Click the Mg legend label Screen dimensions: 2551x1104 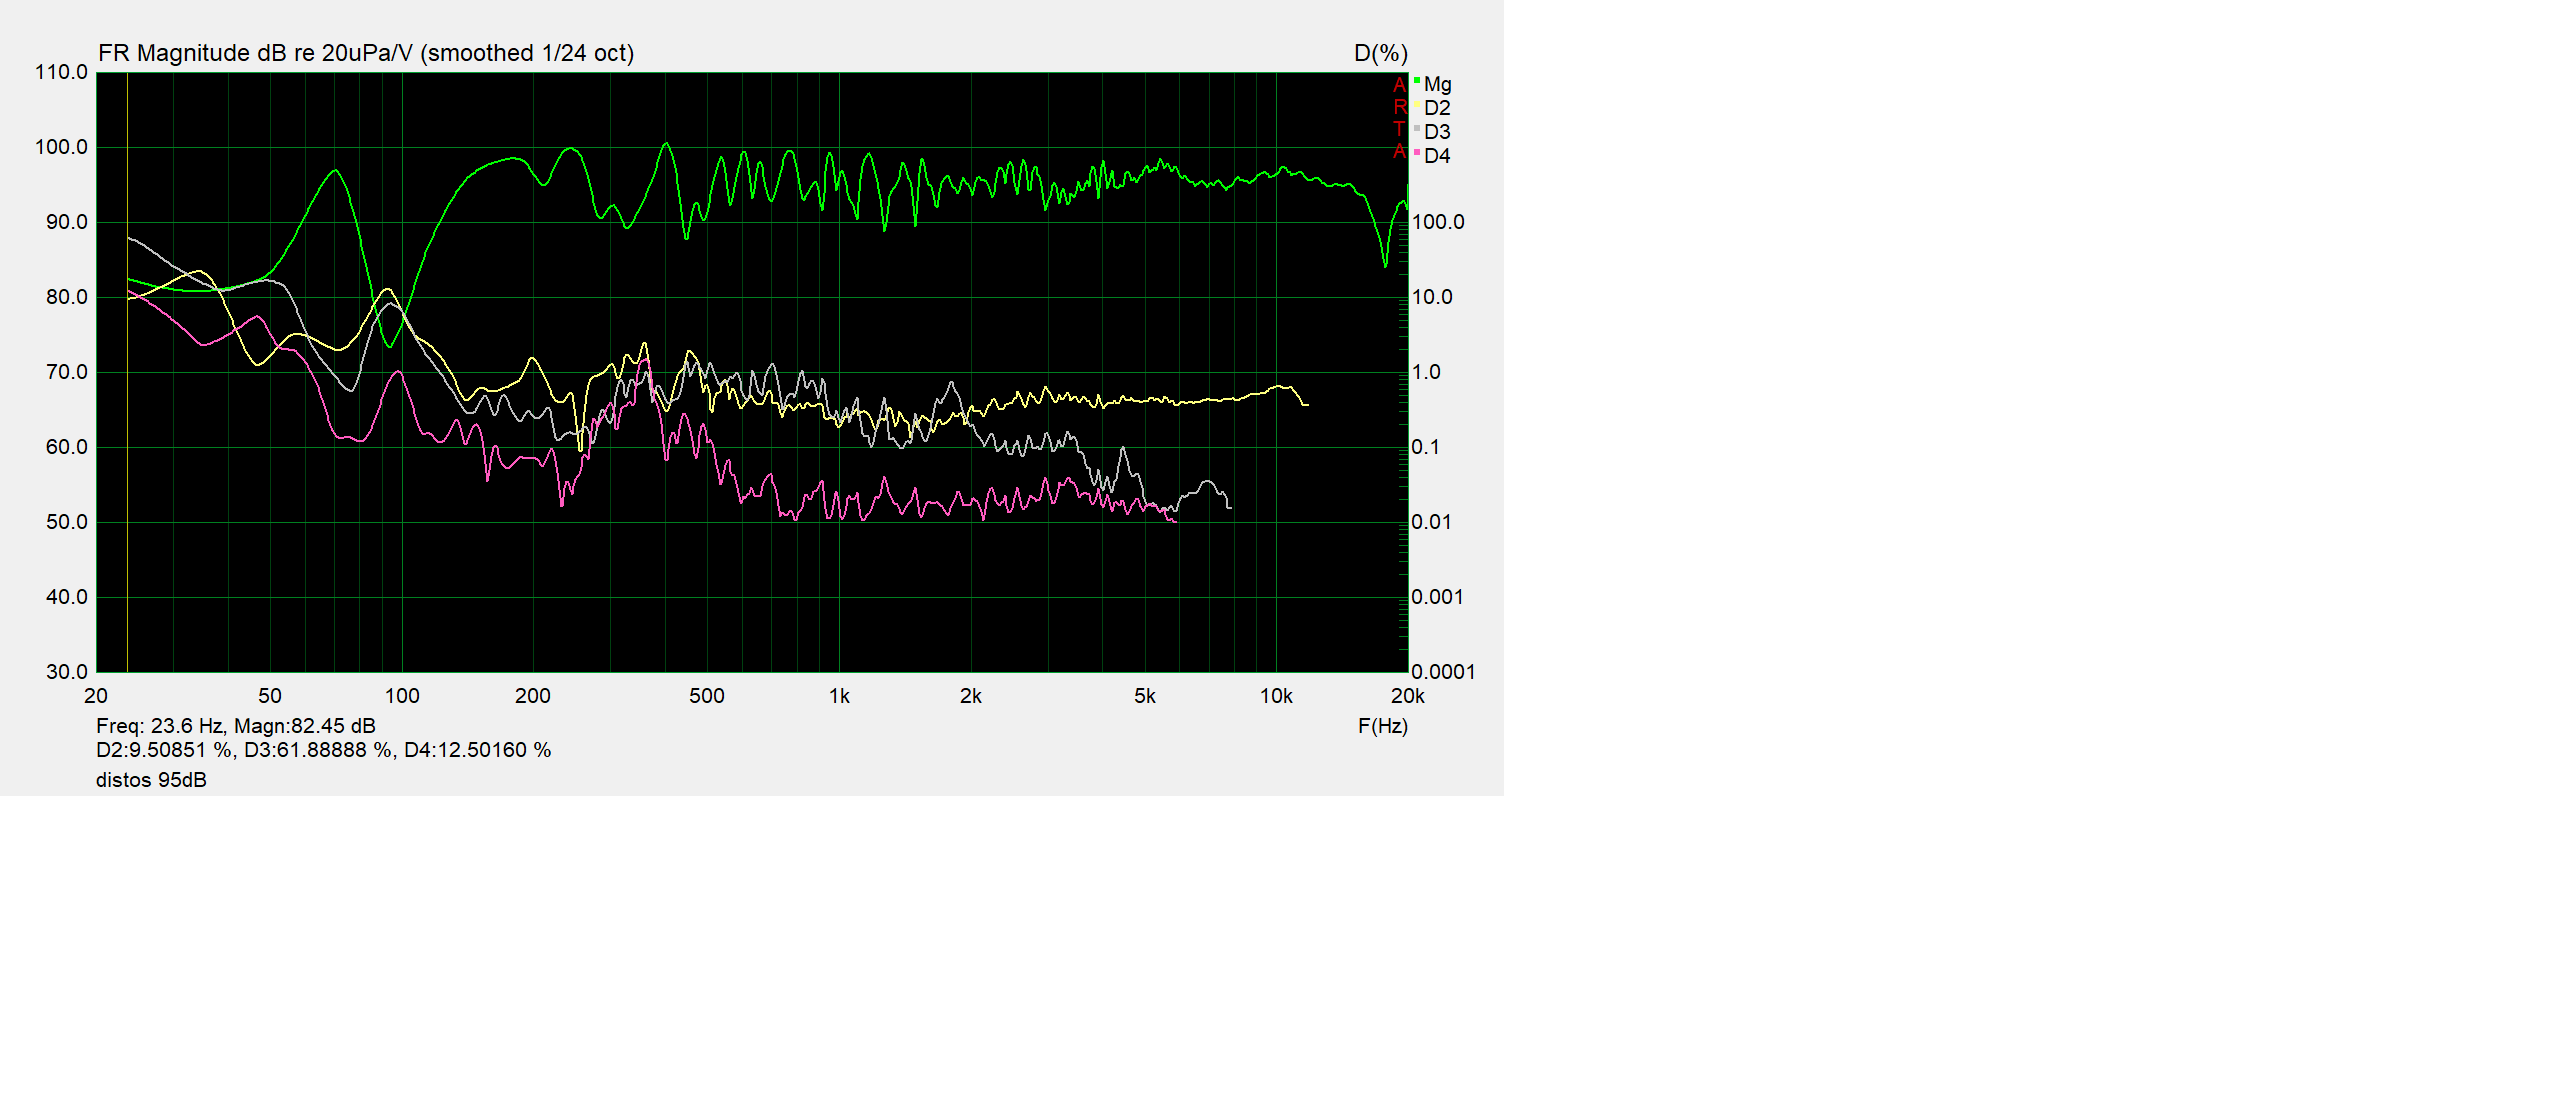coord(1437,85)
